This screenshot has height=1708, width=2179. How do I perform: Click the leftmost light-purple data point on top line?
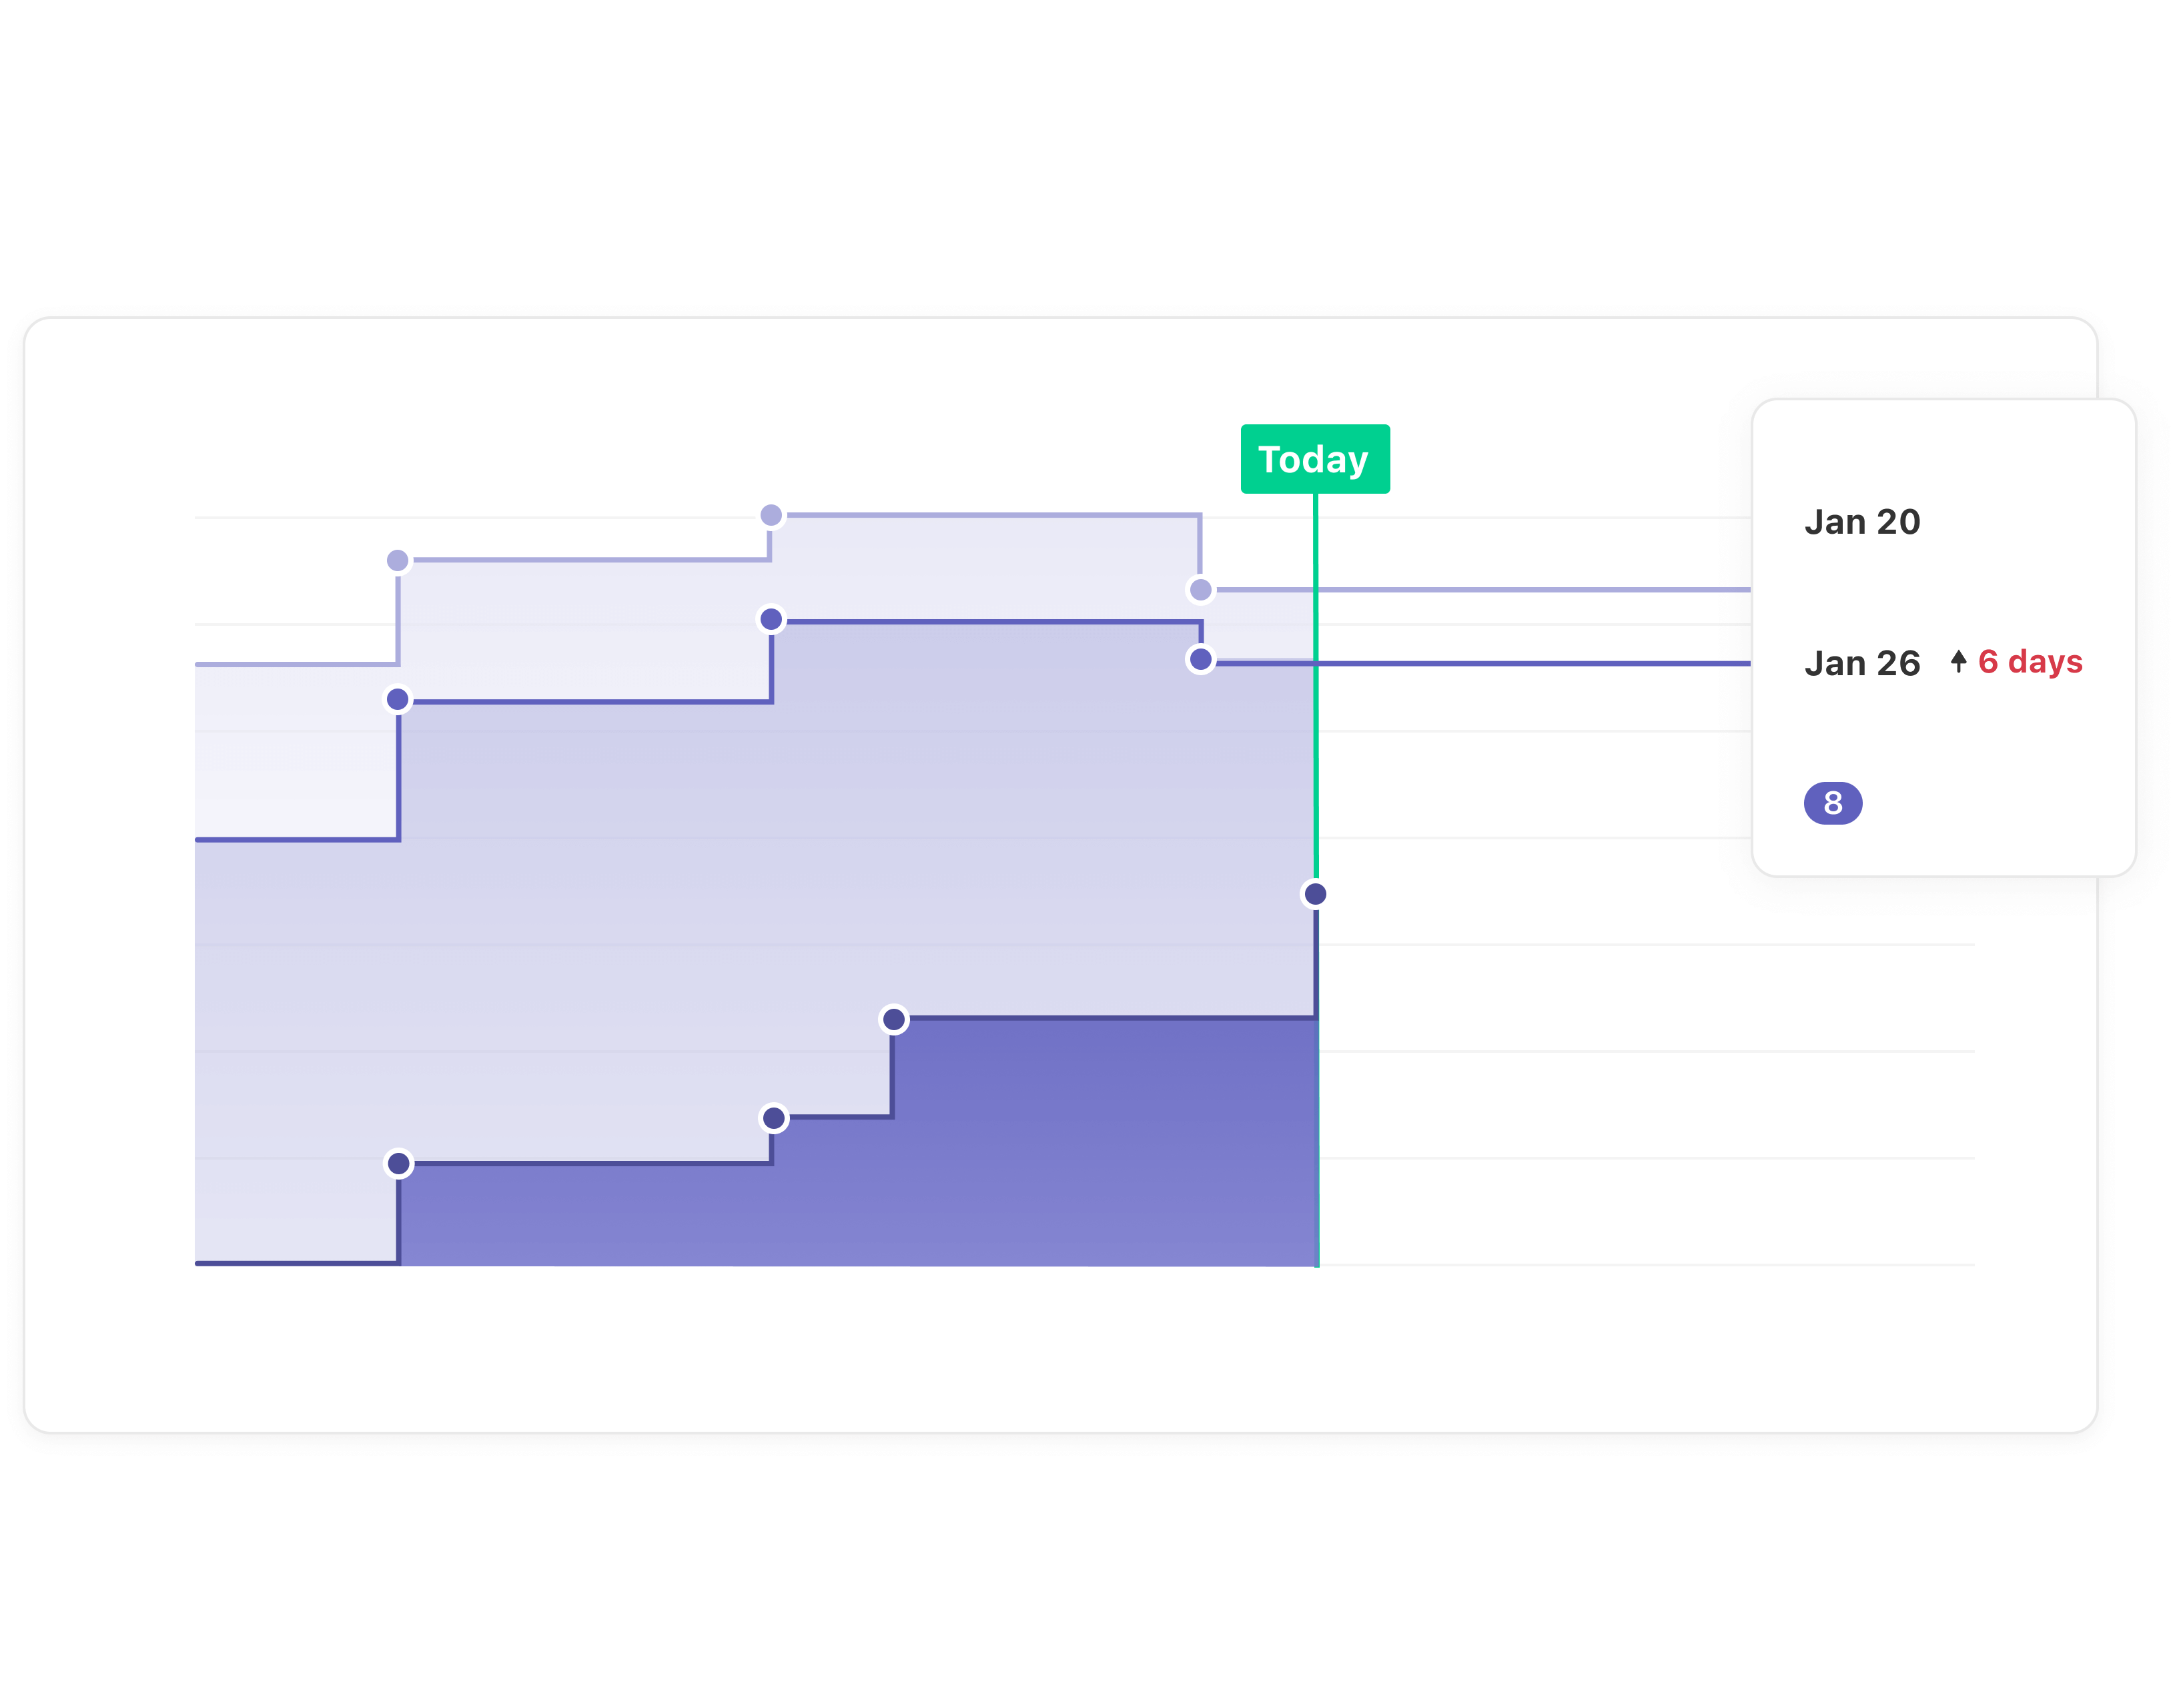point(397,560)
